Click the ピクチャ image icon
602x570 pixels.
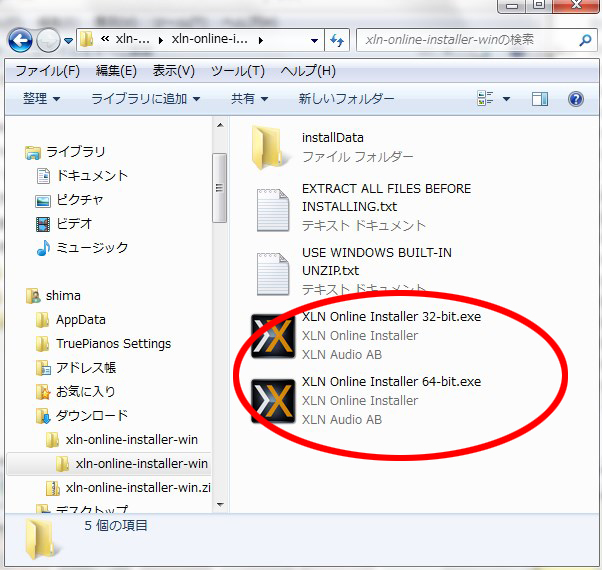[43, 201]
